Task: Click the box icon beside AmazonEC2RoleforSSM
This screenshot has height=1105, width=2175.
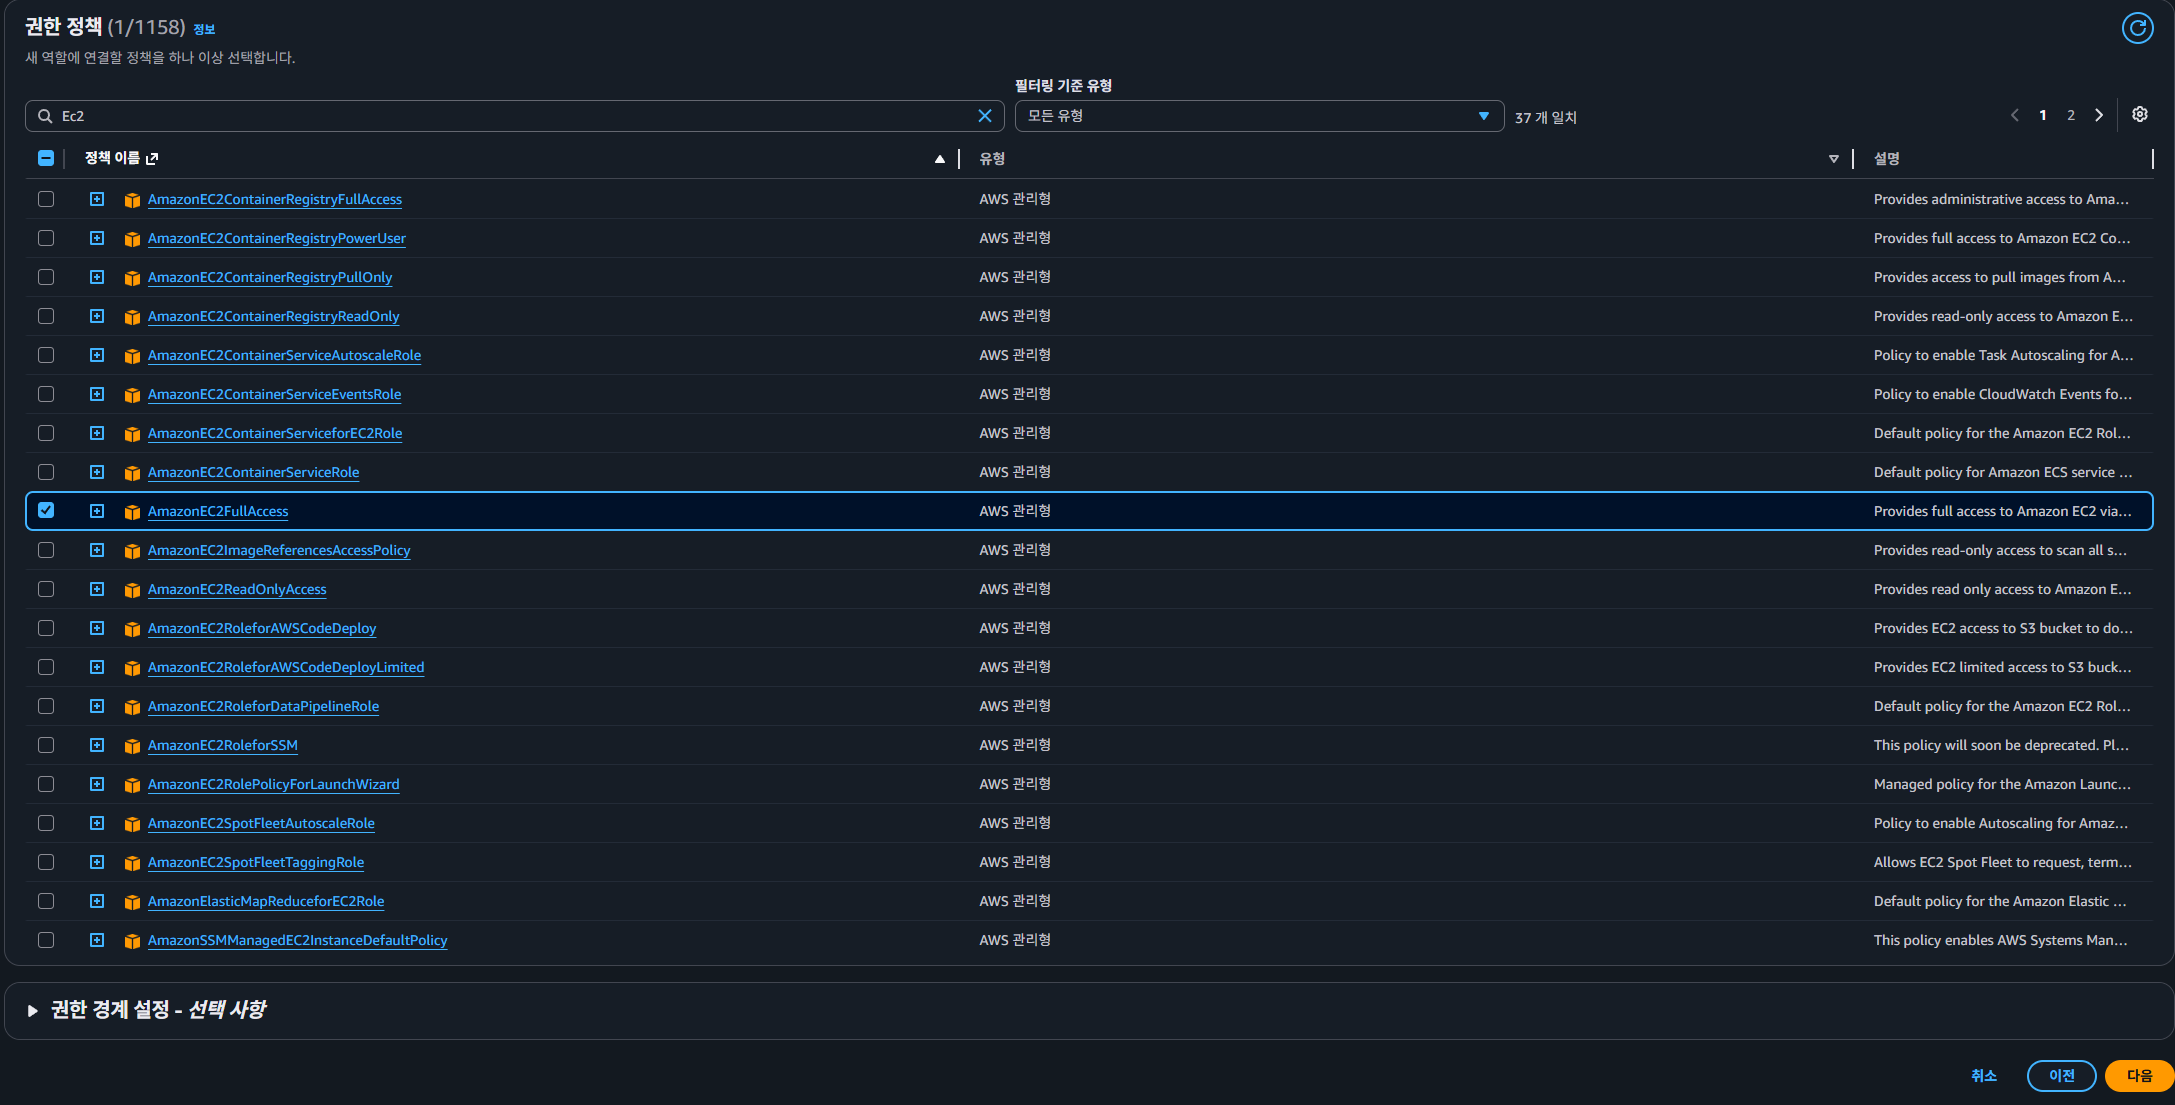Action: click(132, 746)
